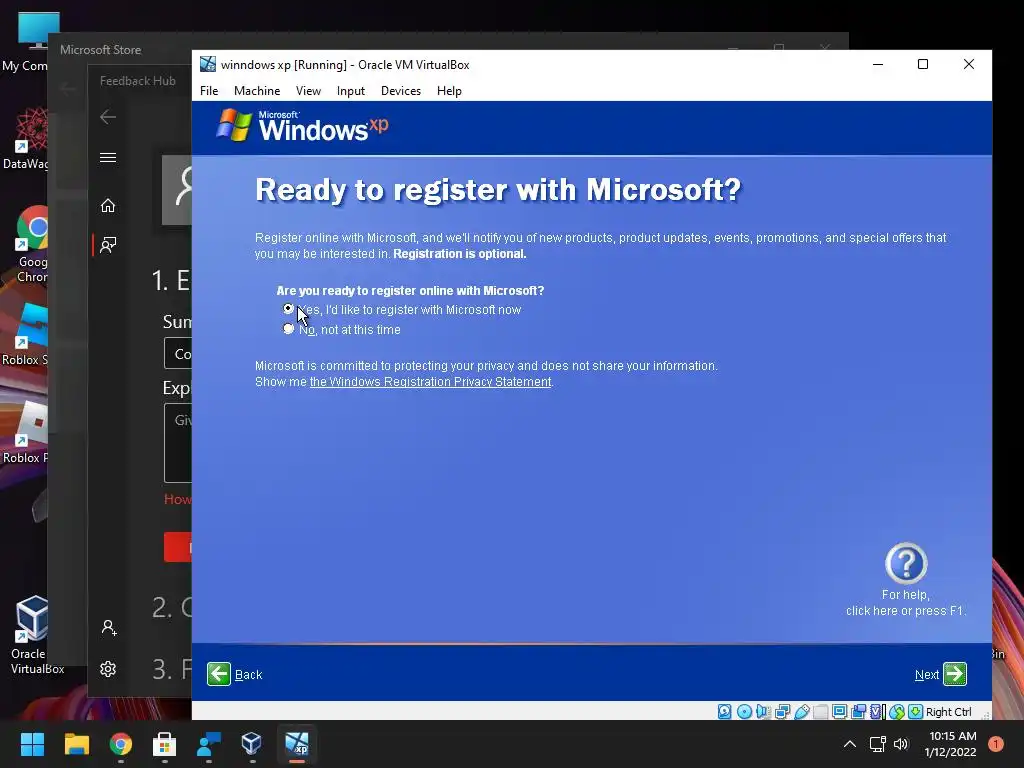Click the Next text link in XP setup
This screenshot has width=1024, height=768.
click(x=927, y=675)
